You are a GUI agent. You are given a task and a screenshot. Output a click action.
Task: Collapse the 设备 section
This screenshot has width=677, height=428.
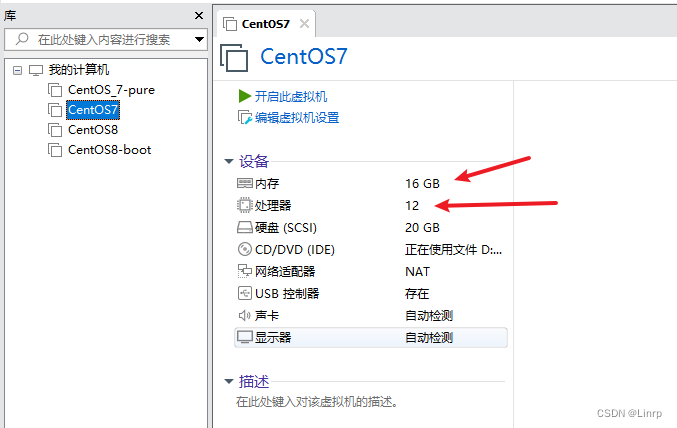click(229, 162)
